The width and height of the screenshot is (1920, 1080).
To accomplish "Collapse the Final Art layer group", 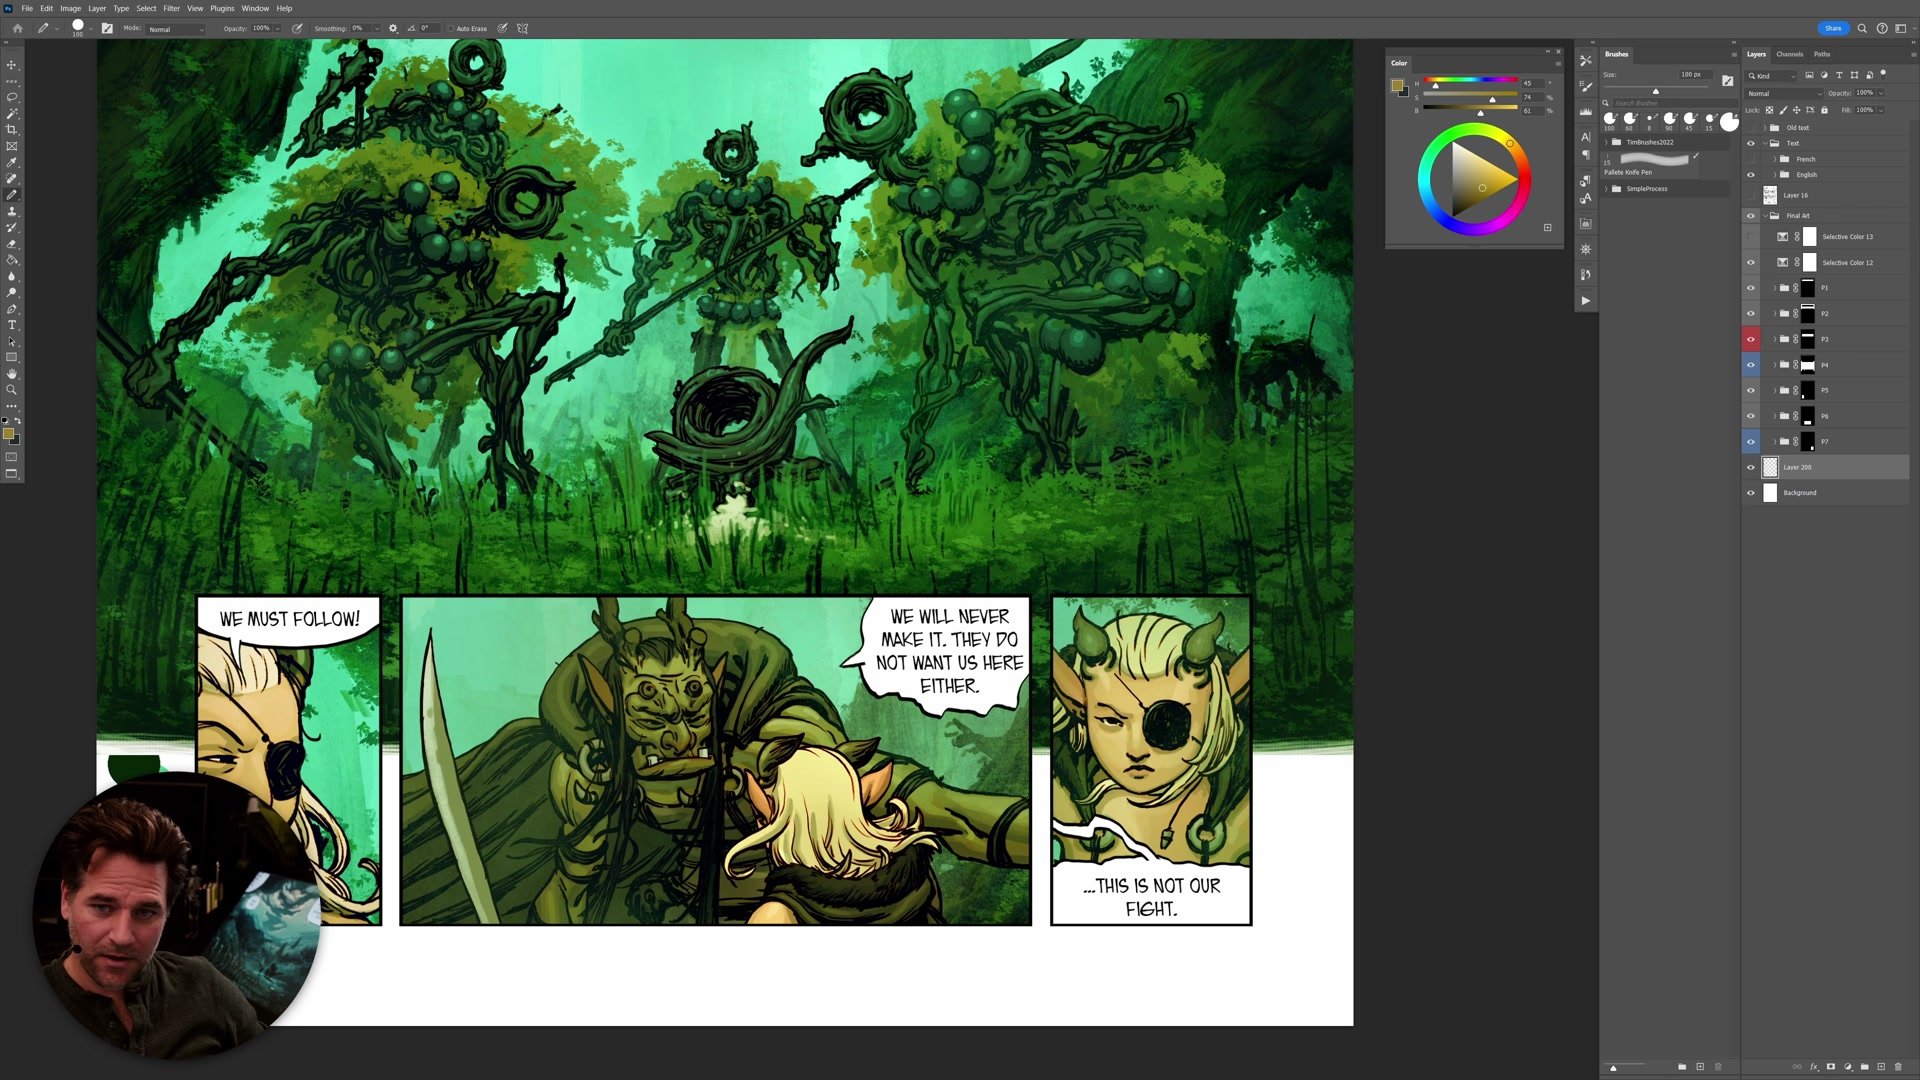I will tap(1765, 216).
